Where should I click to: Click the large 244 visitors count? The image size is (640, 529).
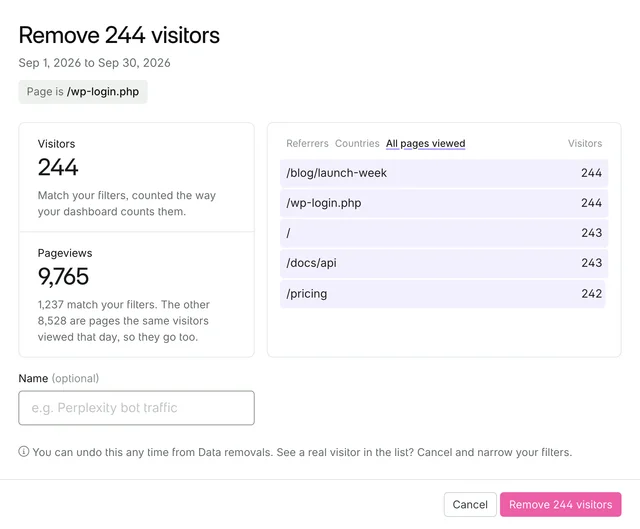click(x=58, y=167)
